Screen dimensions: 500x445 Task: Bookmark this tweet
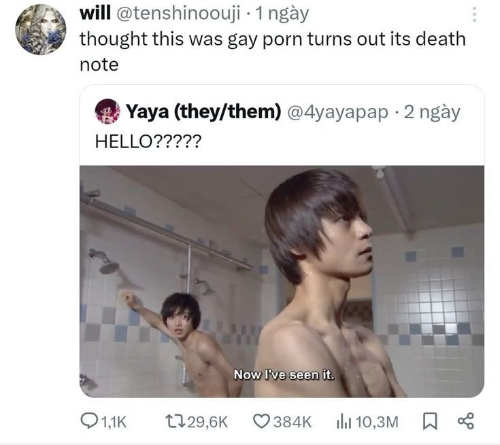(x=430, y=421)
